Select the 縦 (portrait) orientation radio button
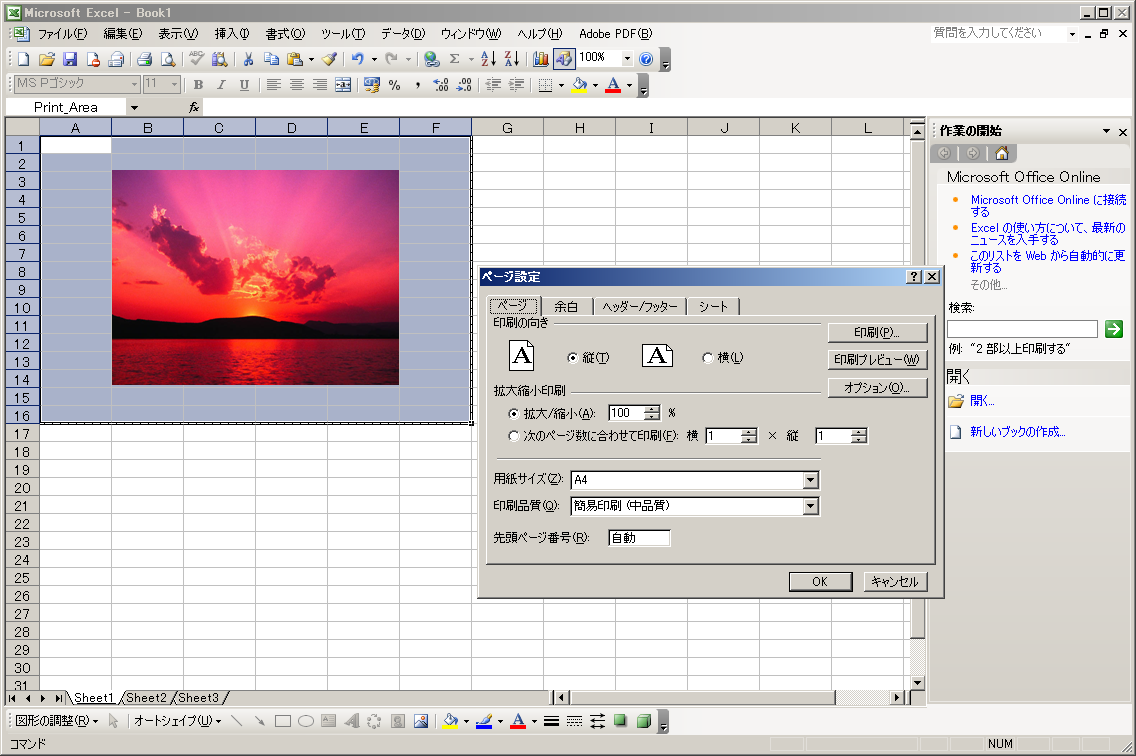Viewport: 1136px width, 756px height. (x=573, y=358)
